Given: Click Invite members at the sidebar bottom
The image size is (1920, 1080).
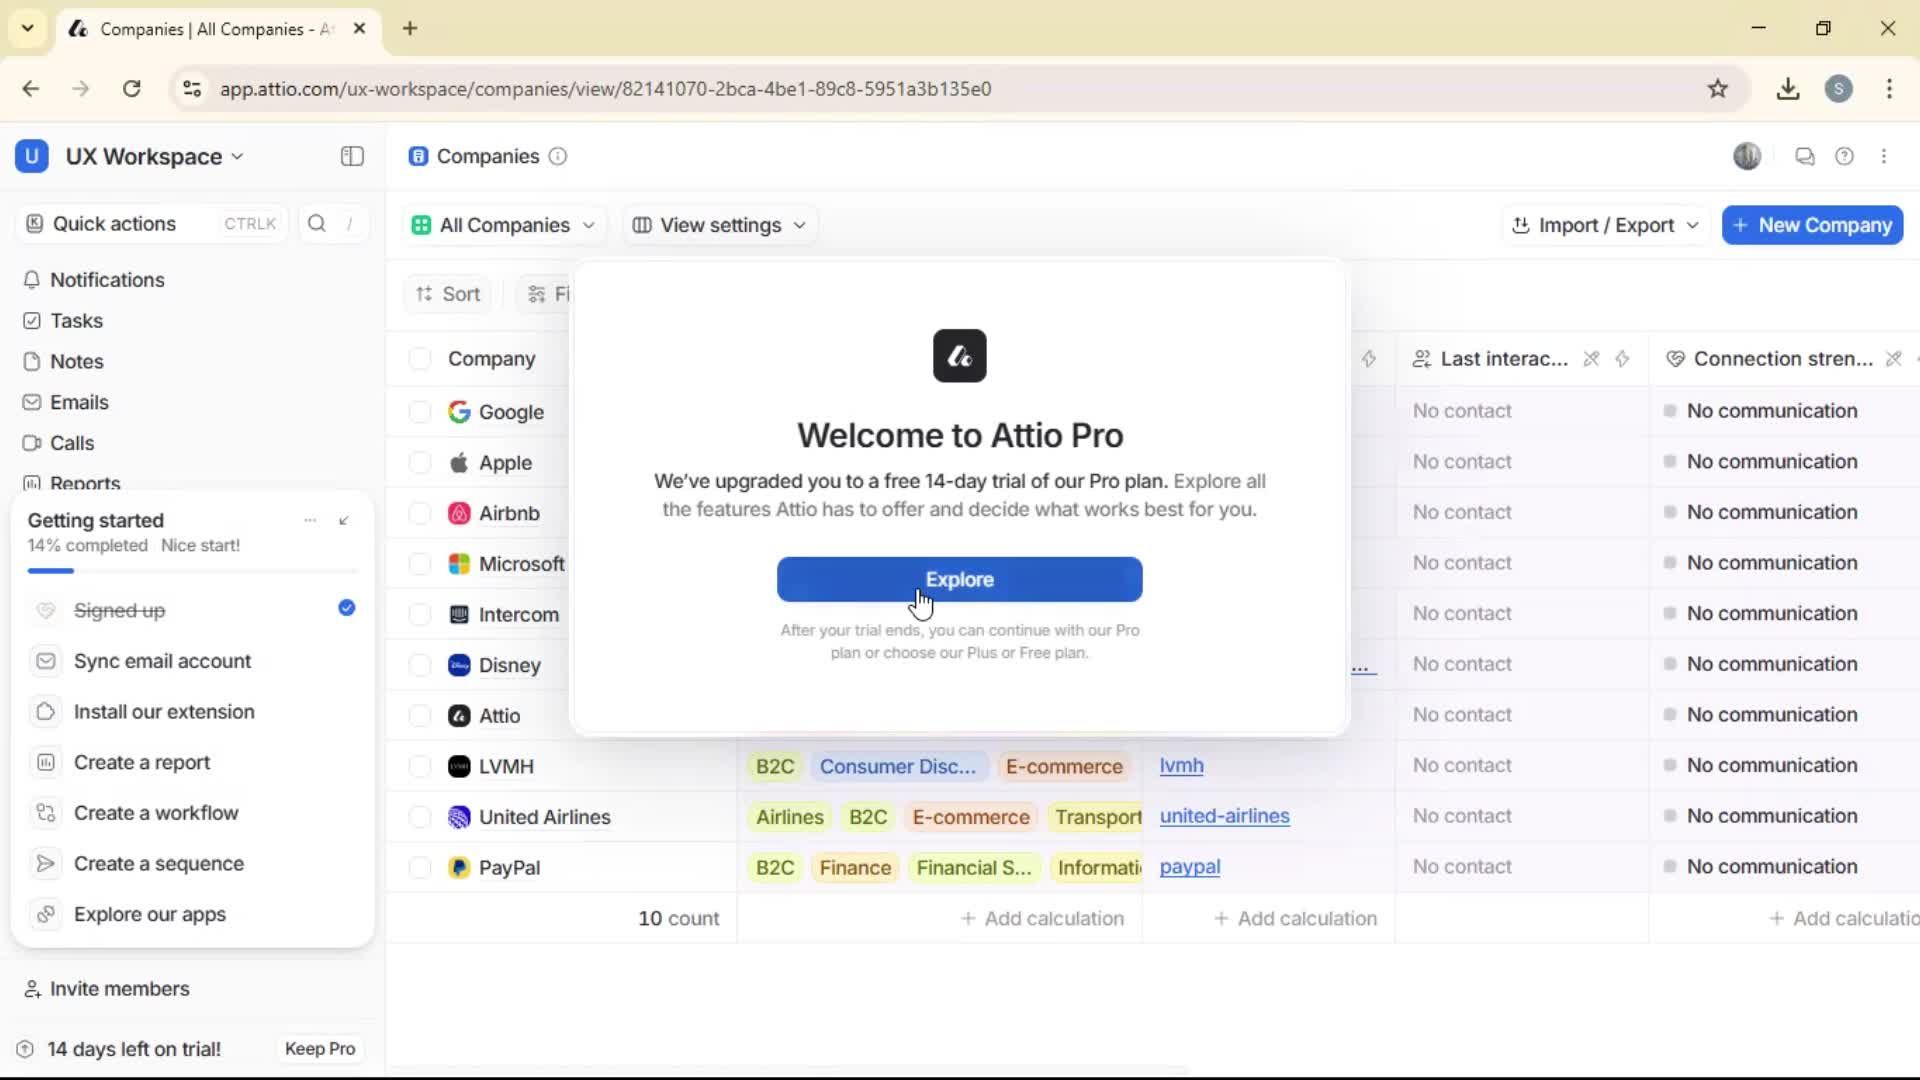Looking at the screenshot, I should pos(119,989).
